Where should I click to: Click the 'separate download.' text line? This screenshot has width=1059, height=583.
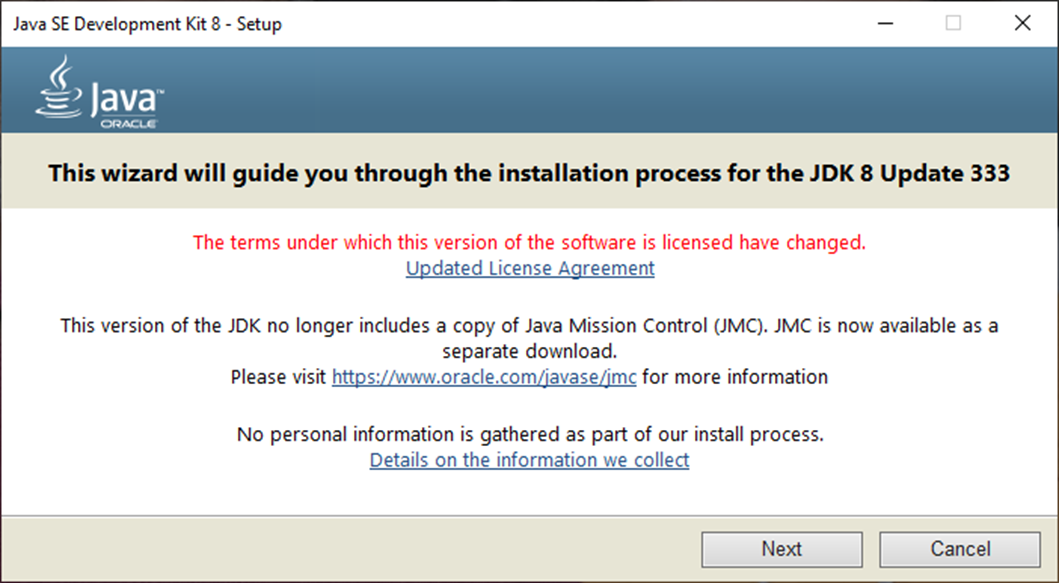(529, 351)
